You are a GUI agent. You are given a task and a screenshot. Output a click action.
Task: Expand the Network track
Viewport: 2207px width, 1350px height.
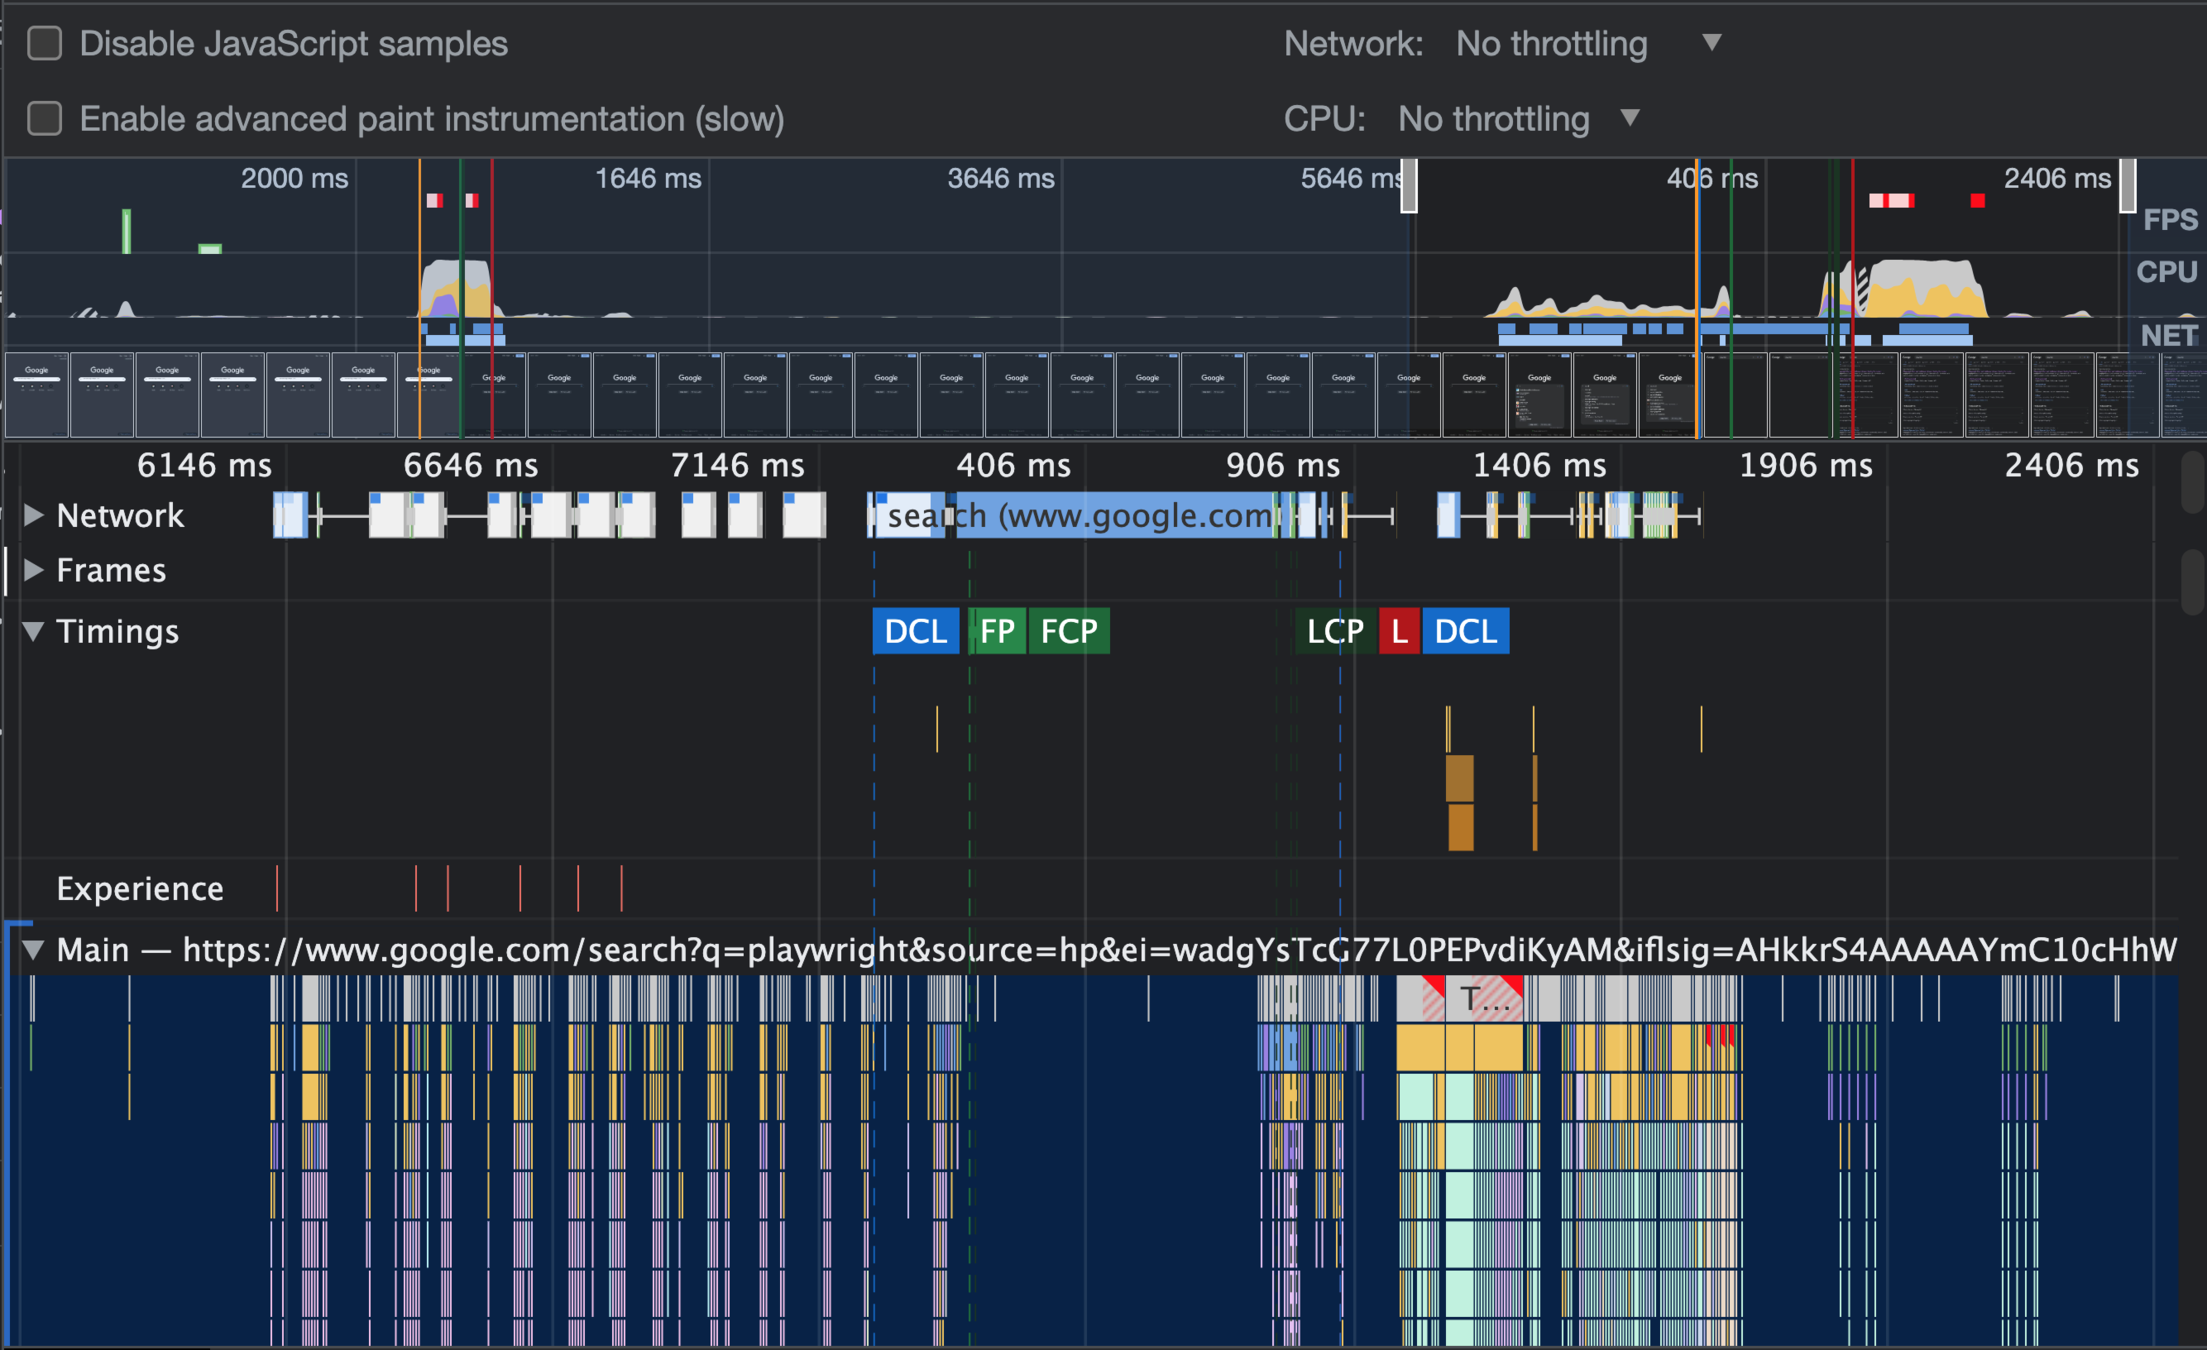[x=34, y=515]
